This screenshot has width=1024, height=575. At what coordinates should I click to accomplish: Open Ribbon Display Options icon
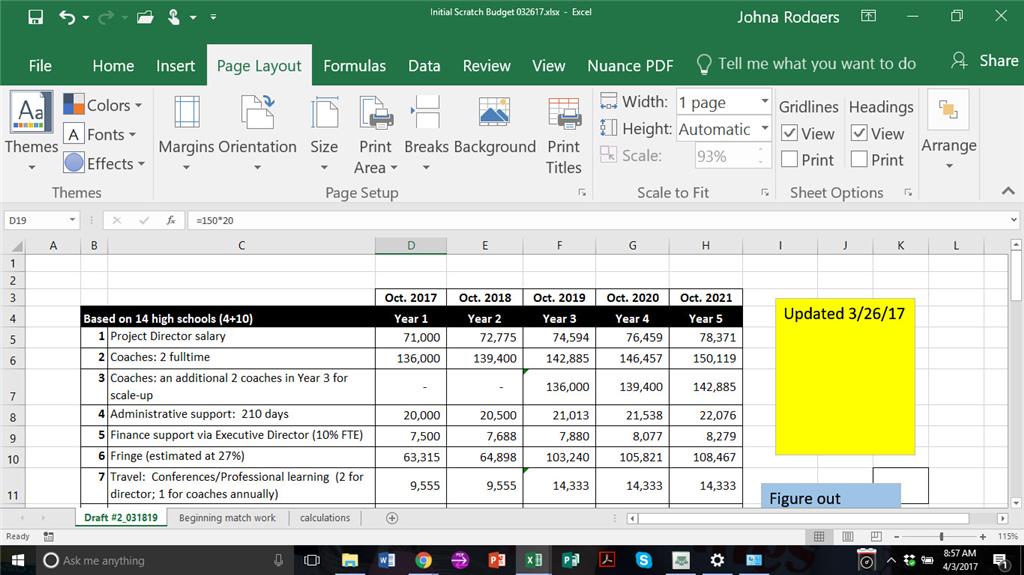pyautogui.click(x=868, y=16)
